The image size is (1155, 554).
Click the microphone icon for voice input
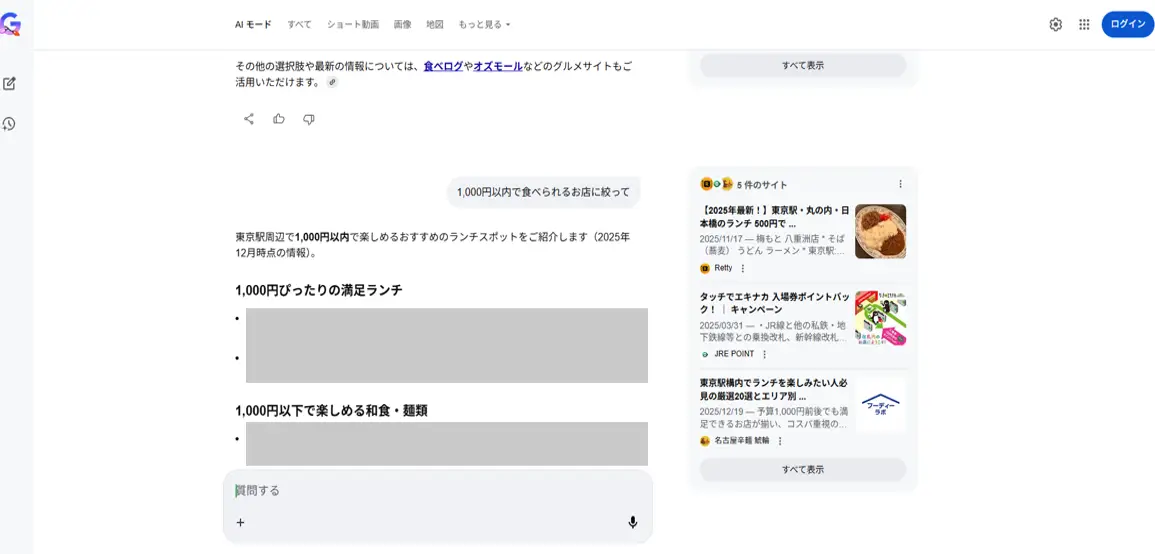(632, 522)
